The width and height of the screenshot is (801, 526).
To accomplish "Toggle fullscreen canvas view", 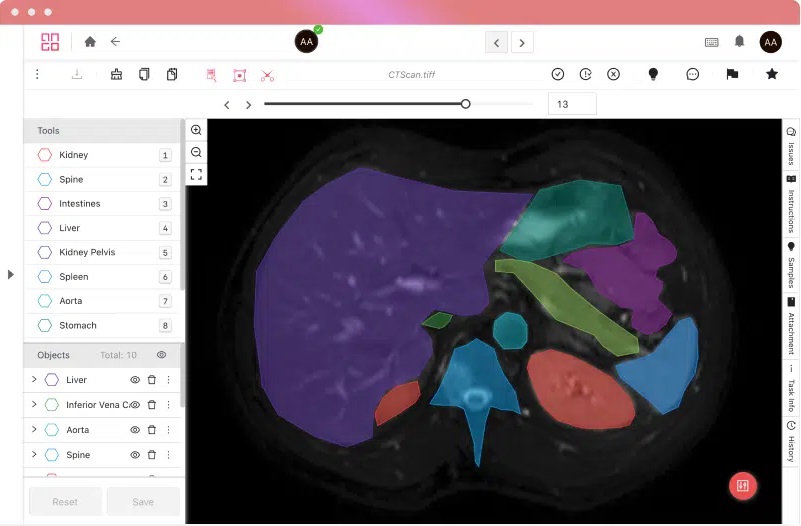I will coord(196,174).
